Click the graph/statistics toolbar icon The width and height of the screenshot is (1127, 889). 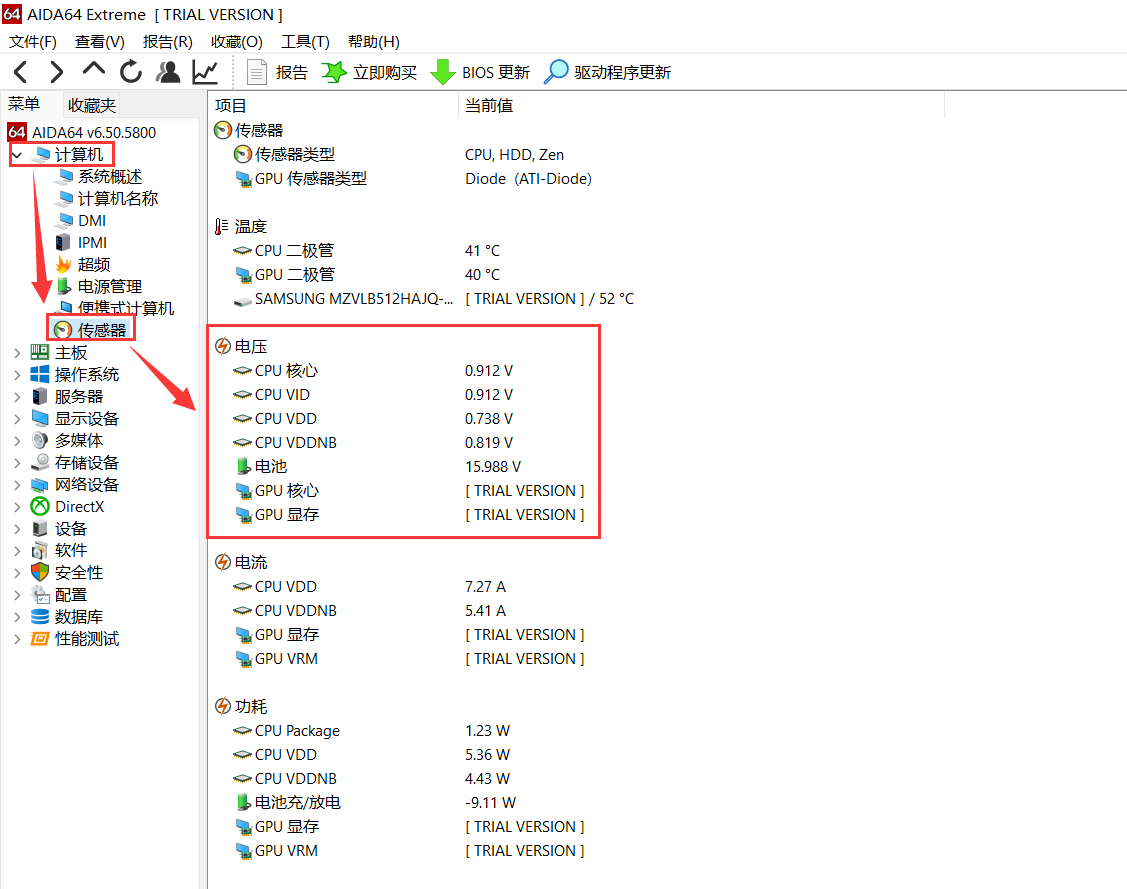(x=204, y=71)
